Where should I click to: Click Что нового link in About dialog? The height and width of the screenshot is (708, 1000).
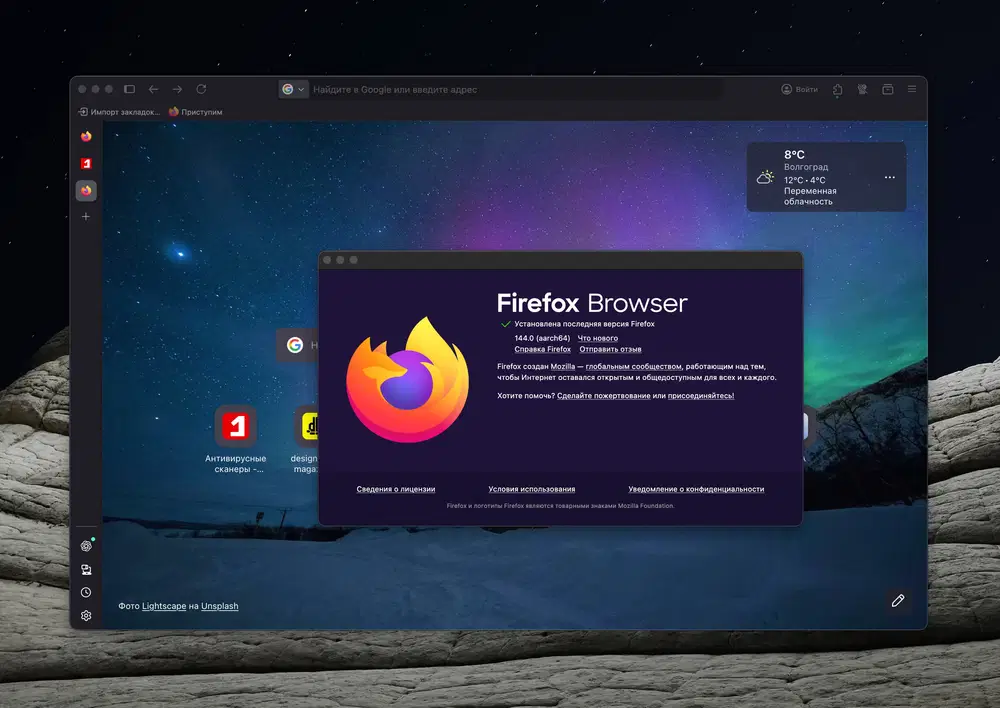coord(598,338)
